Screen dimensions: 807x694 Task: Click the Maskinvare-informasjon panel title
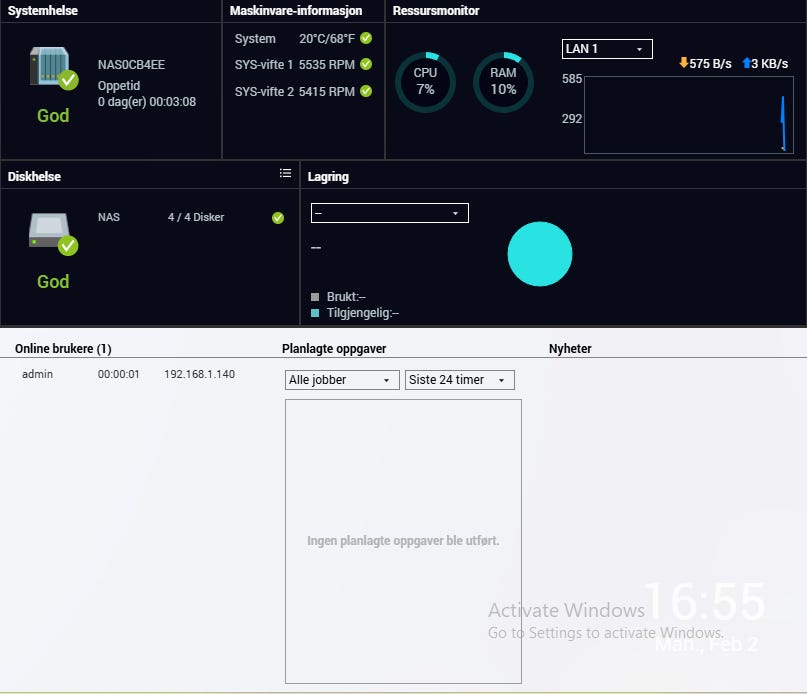pos(296,11)
